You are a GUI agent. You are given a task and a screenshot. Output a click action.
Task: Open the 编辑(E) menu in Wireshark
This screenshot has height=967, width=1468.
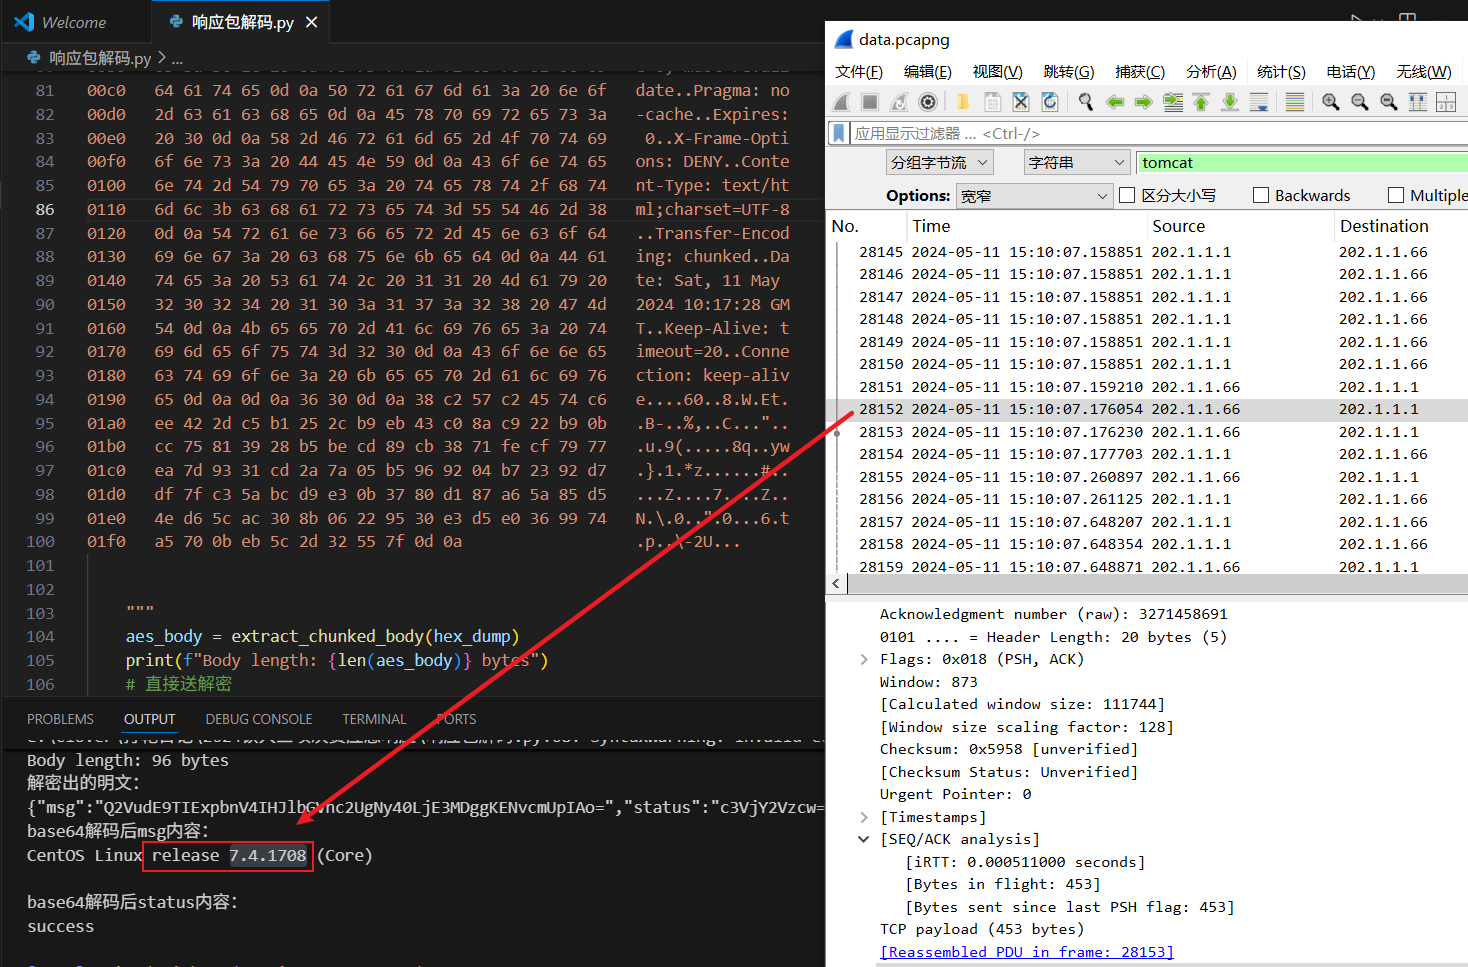(x=928, y=72)
